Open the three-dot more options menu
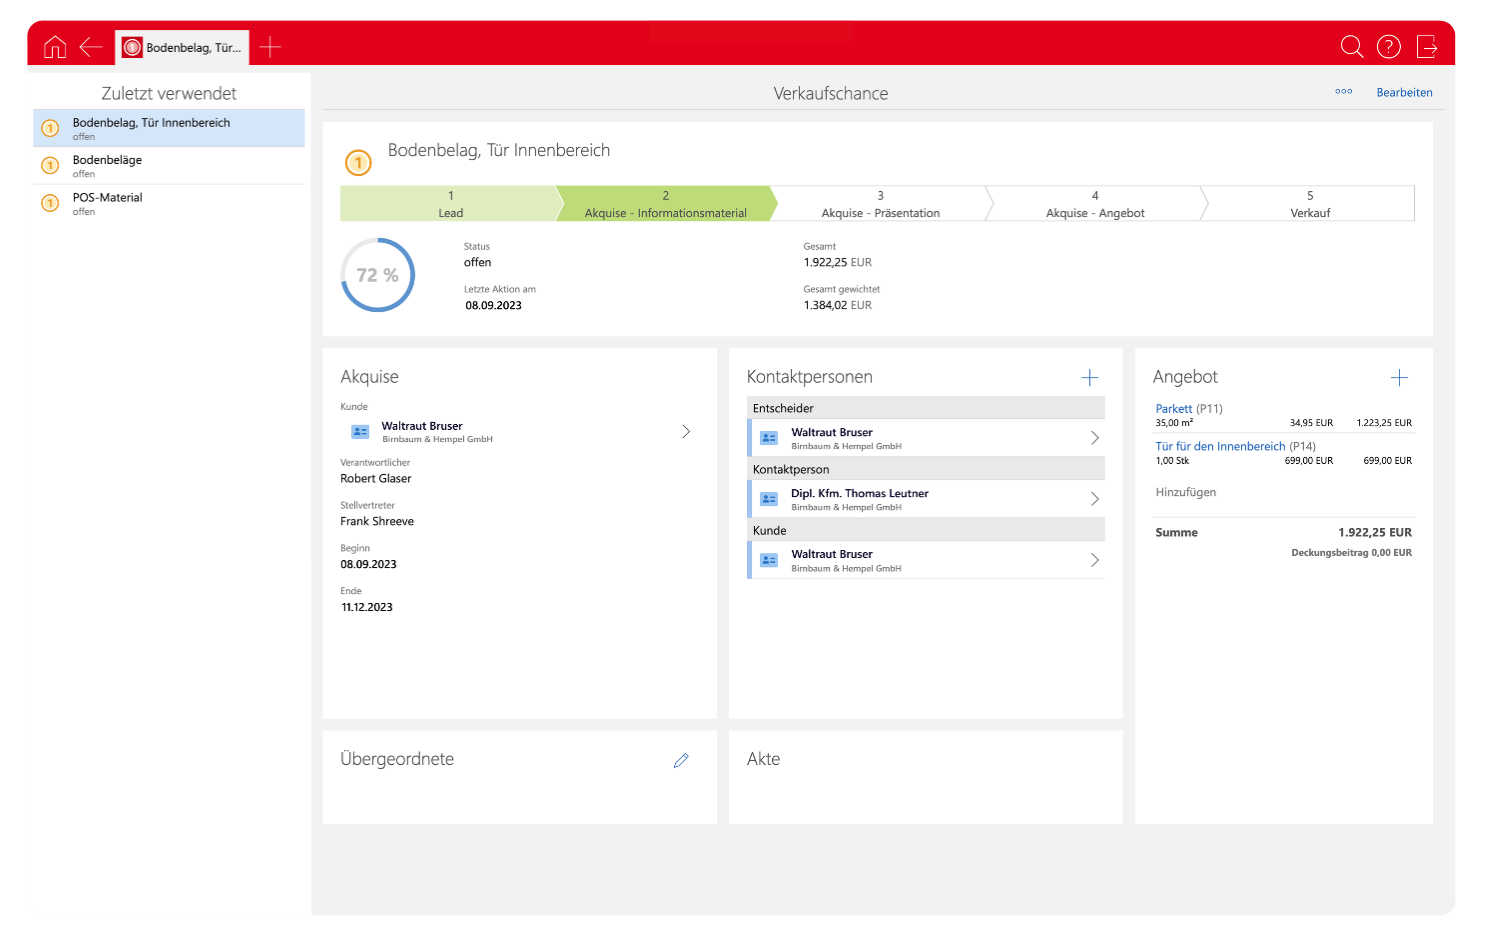 point(1343,92)
